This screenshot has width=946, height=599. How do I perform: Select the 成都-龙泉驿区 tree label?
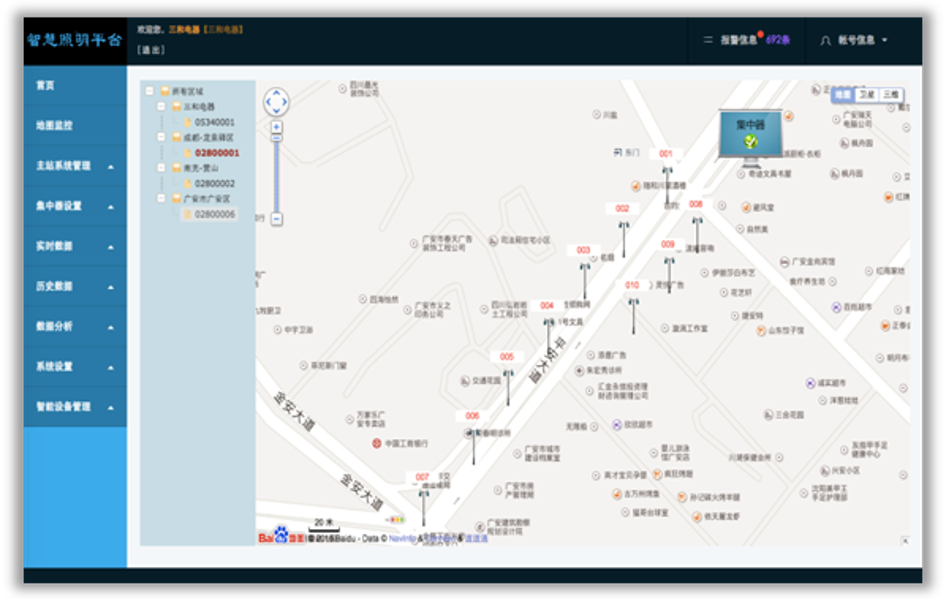coord(208,137)
